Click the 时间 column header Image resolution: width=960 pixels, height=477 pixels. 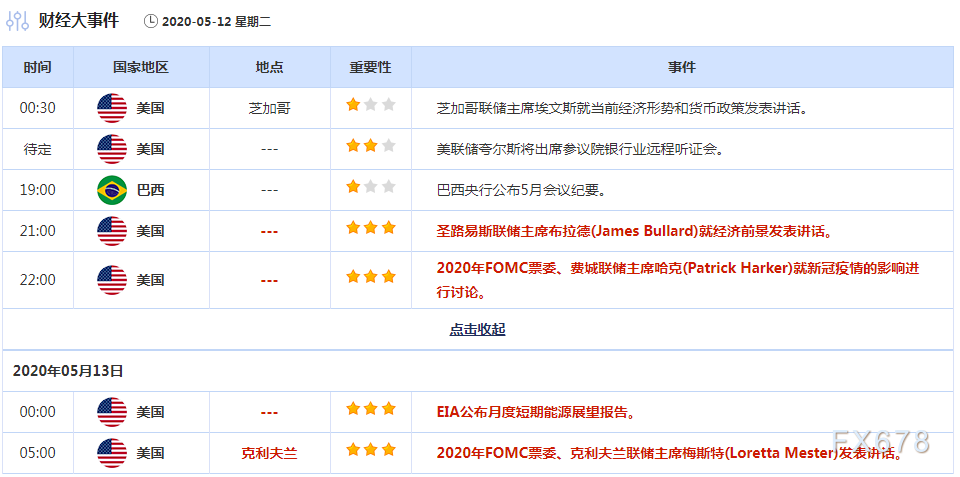click(37, 67)
